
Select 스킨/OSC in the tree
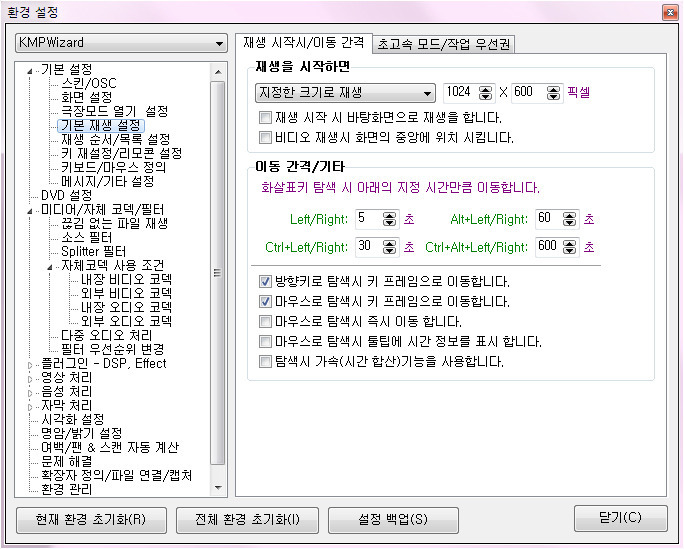[89, 83]
